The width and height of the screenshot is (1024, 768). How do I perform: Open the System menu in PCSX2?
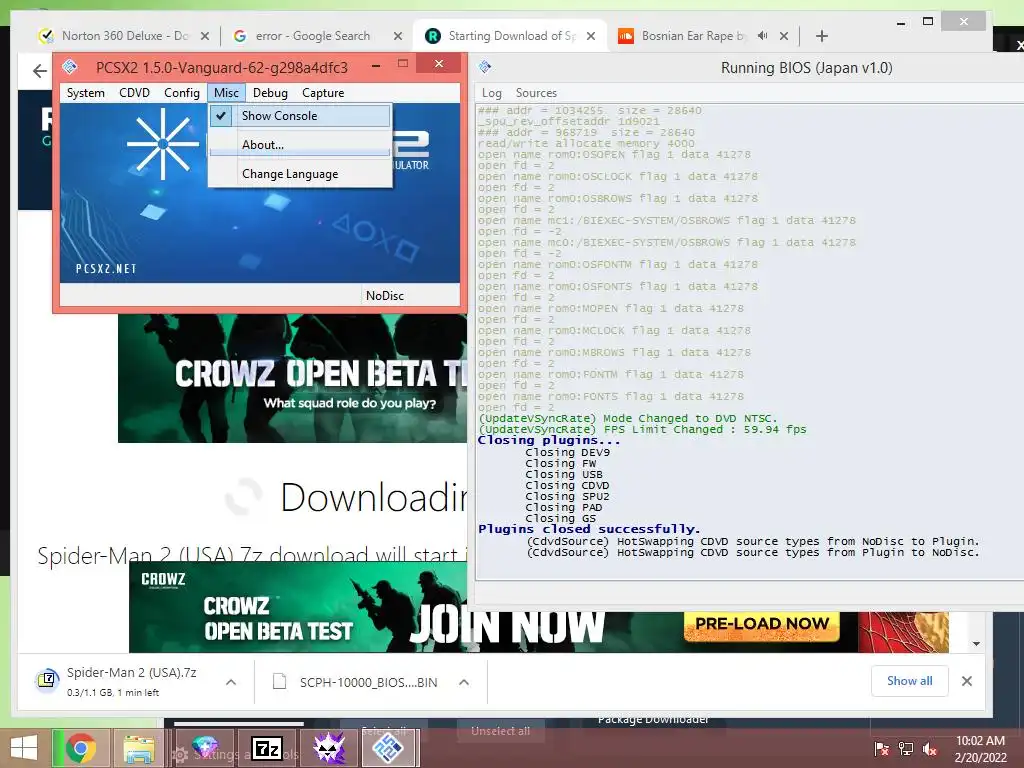pyautogui.click(x=86, y=93)
